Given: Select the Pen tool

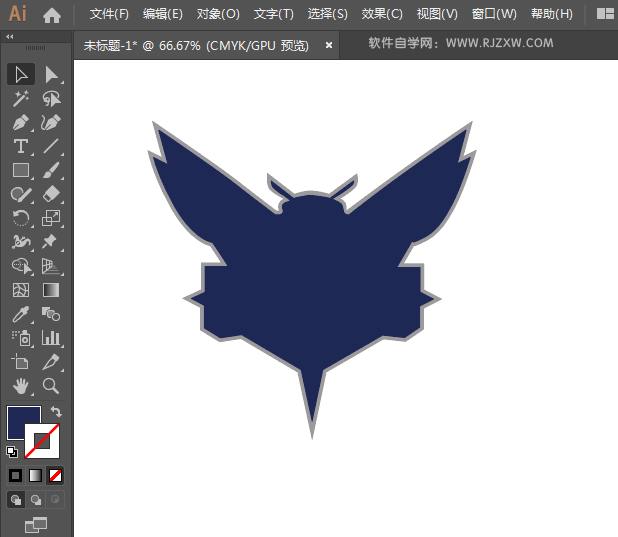Looking at the screenshot, I should click(21, 123).
